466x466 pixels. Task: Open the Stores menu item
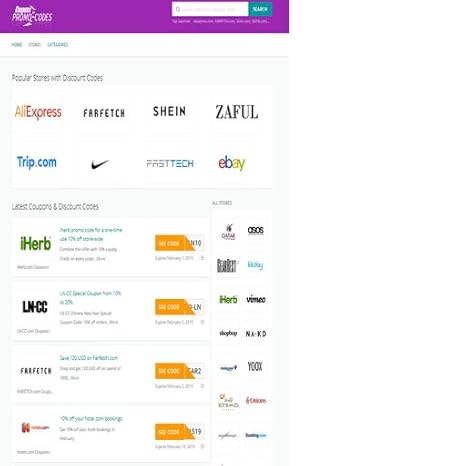coord(35,45)
